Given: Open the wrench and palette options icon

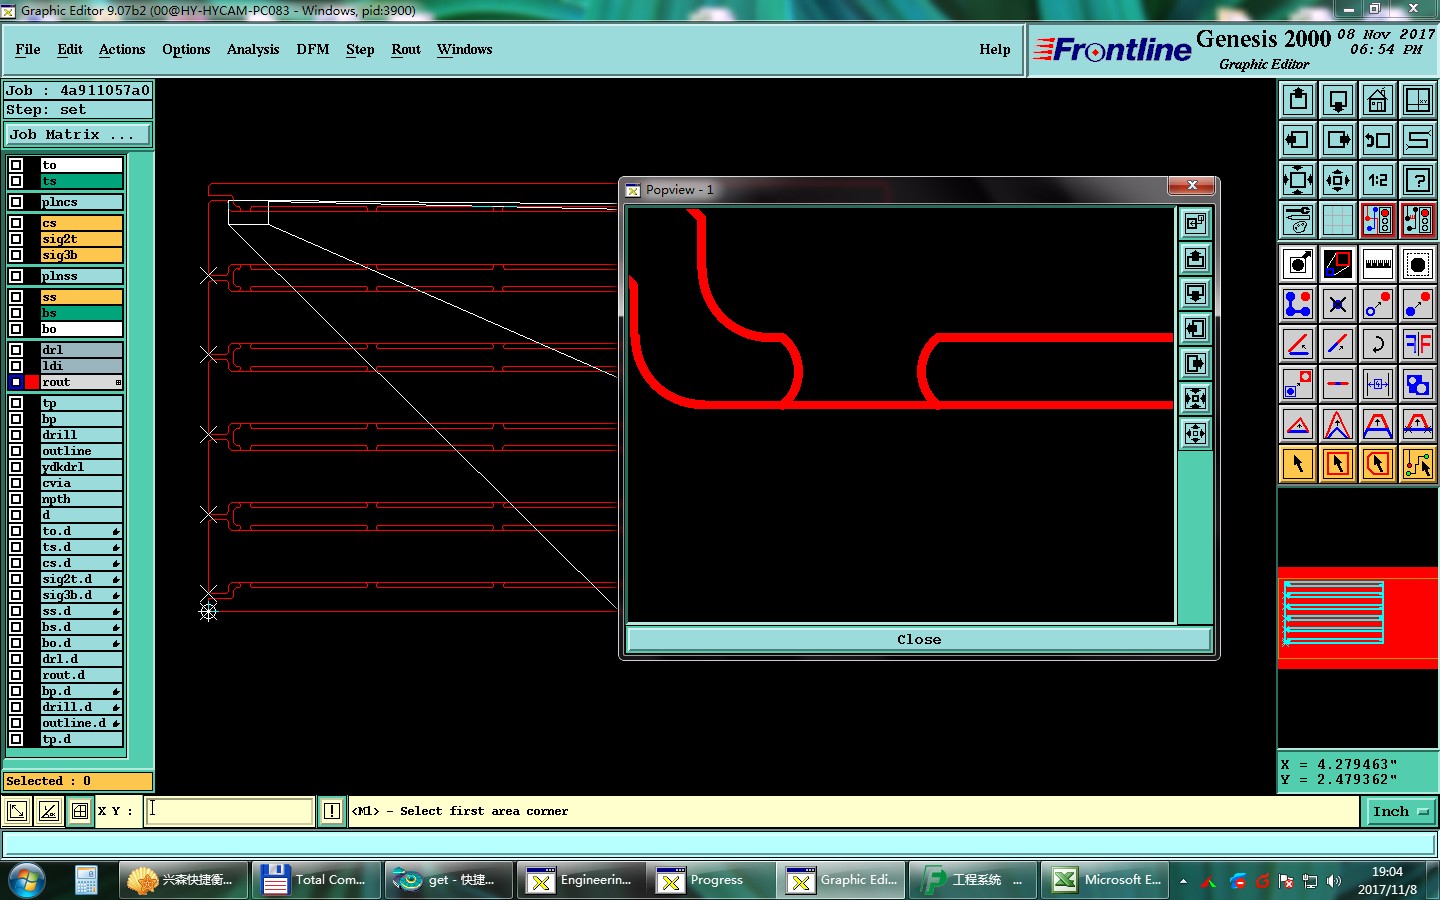Looking at the screenshot, I should tap(1298, 220).
